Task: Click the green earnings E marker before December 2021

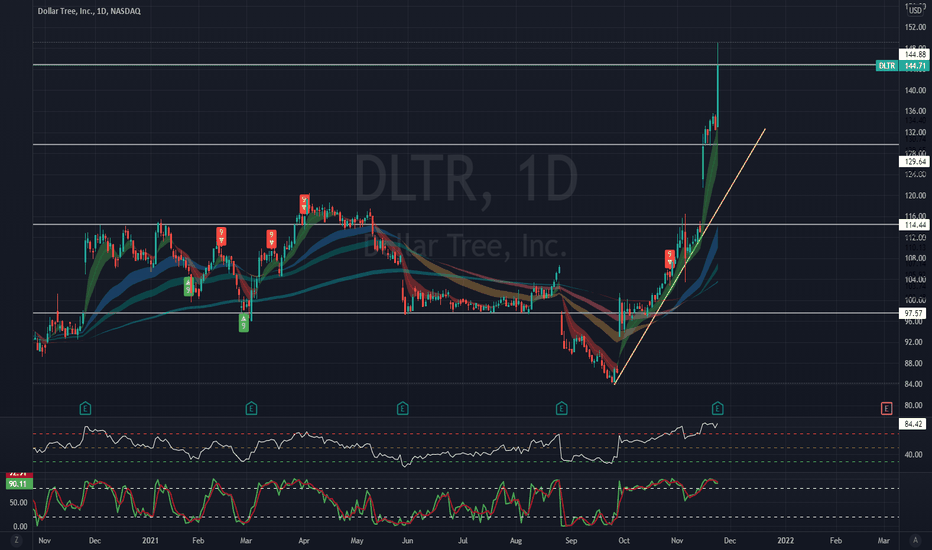Action: (x=717, y=408)
